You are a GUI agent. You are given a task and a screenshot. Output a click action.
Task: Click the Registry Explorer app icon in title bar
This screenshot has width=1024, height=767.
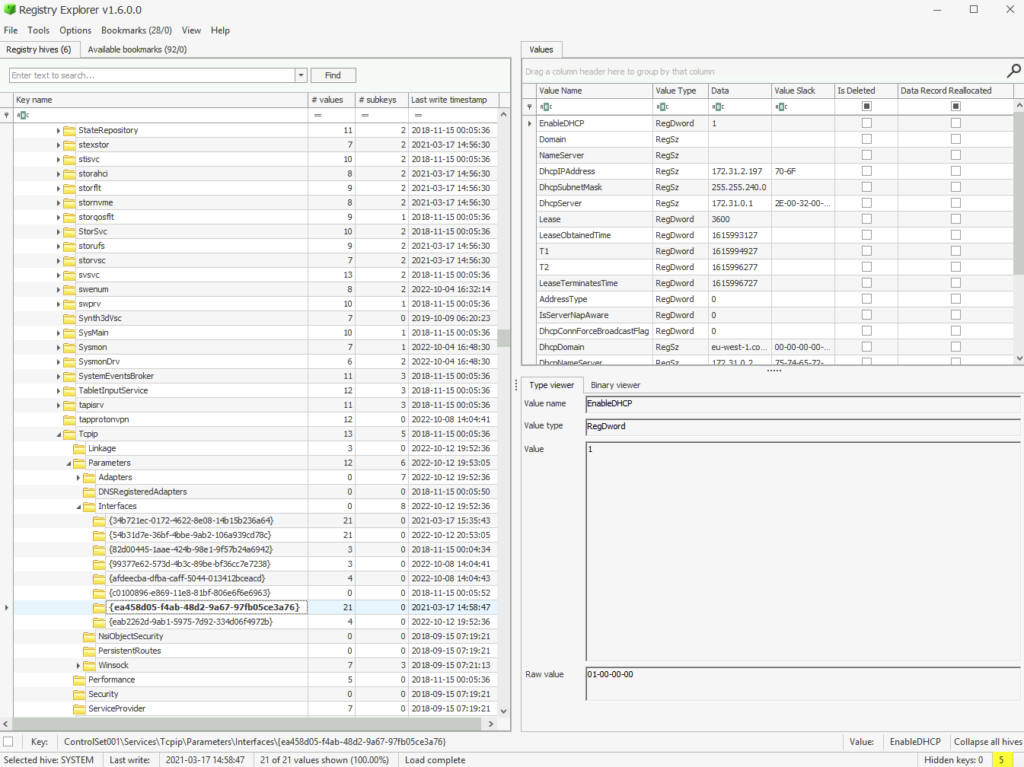click(9, 10)
